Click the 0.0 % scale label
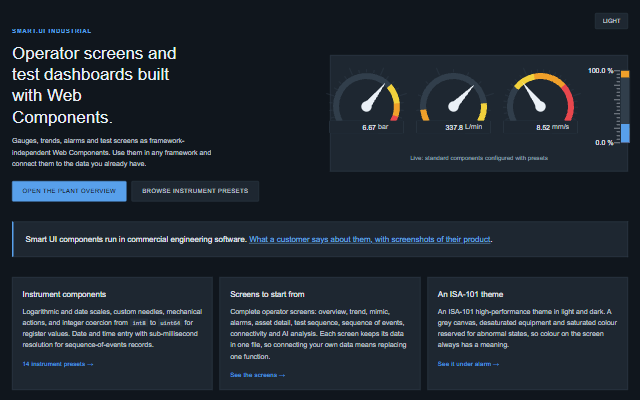640x400 pixels. point(604,142)
